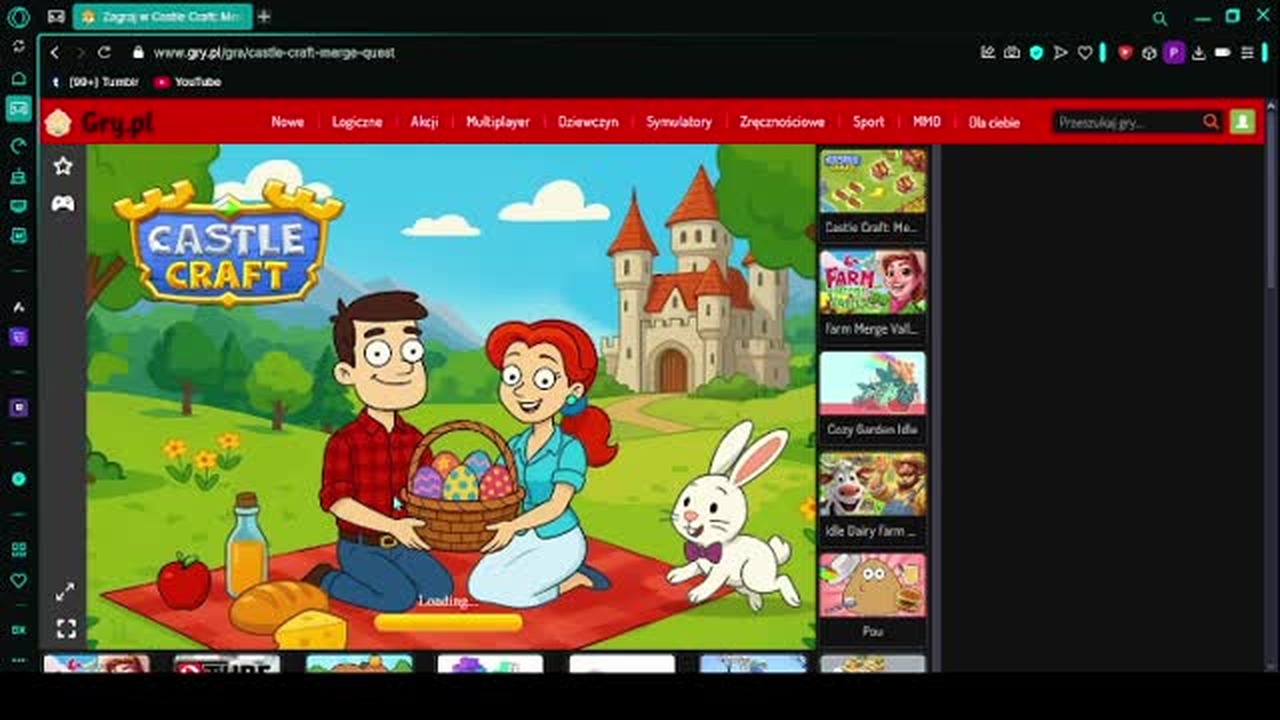Open the Logiczne category
Screen dimensions: 1280x720
click(357, 122)
